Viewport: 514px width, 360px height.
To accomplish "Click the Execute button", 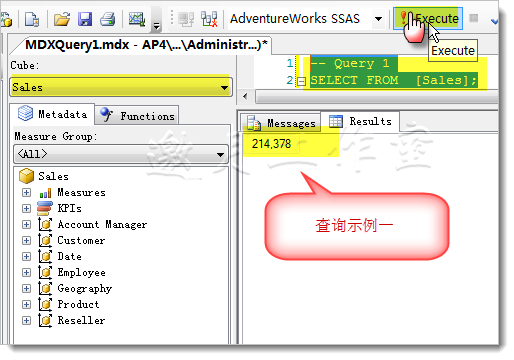I will 428,18.
